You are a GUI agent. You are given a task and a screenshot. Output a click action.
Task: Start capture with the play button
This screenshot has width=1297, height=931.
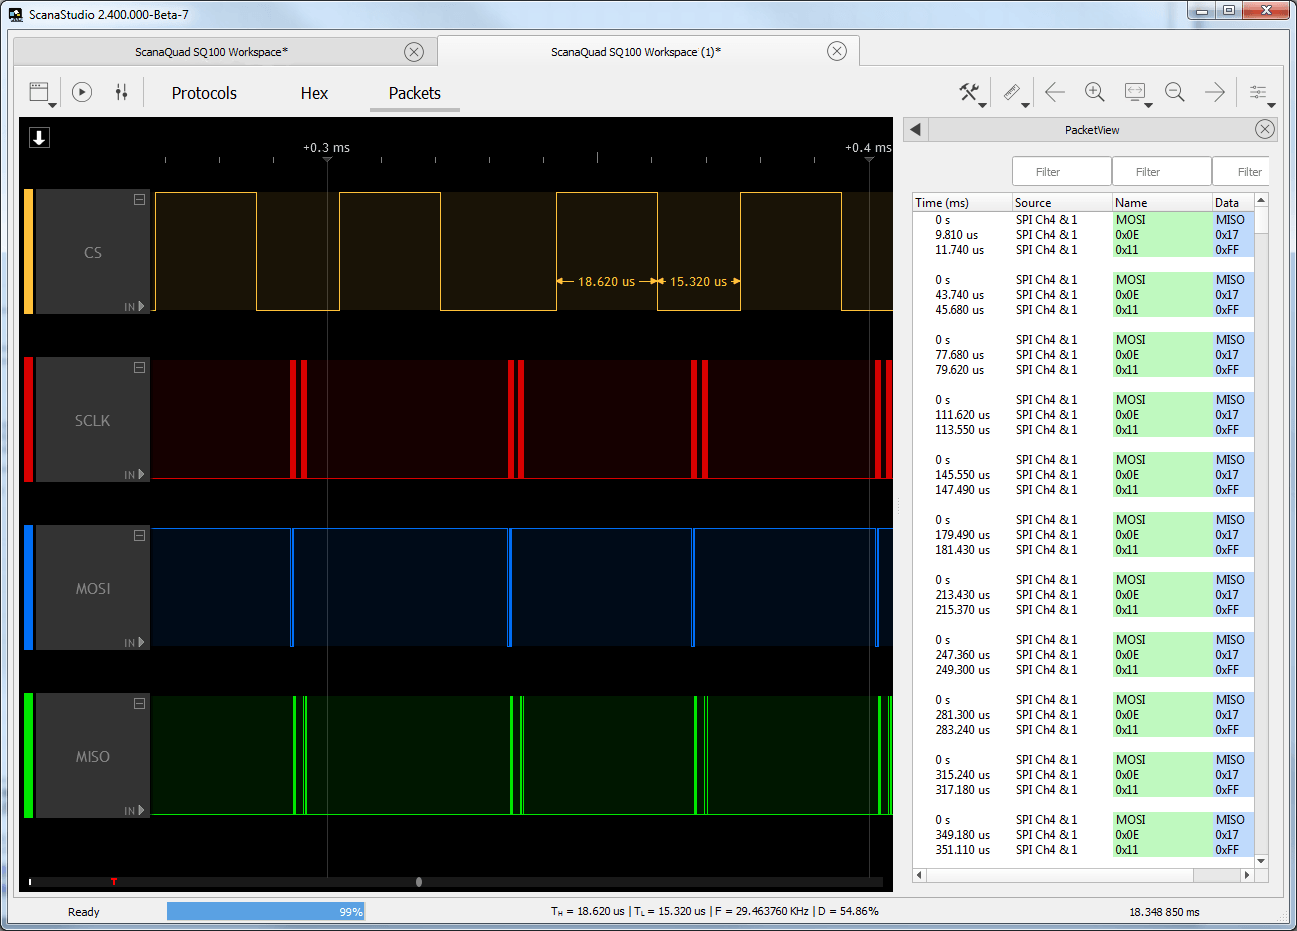(x=82, y=92)
